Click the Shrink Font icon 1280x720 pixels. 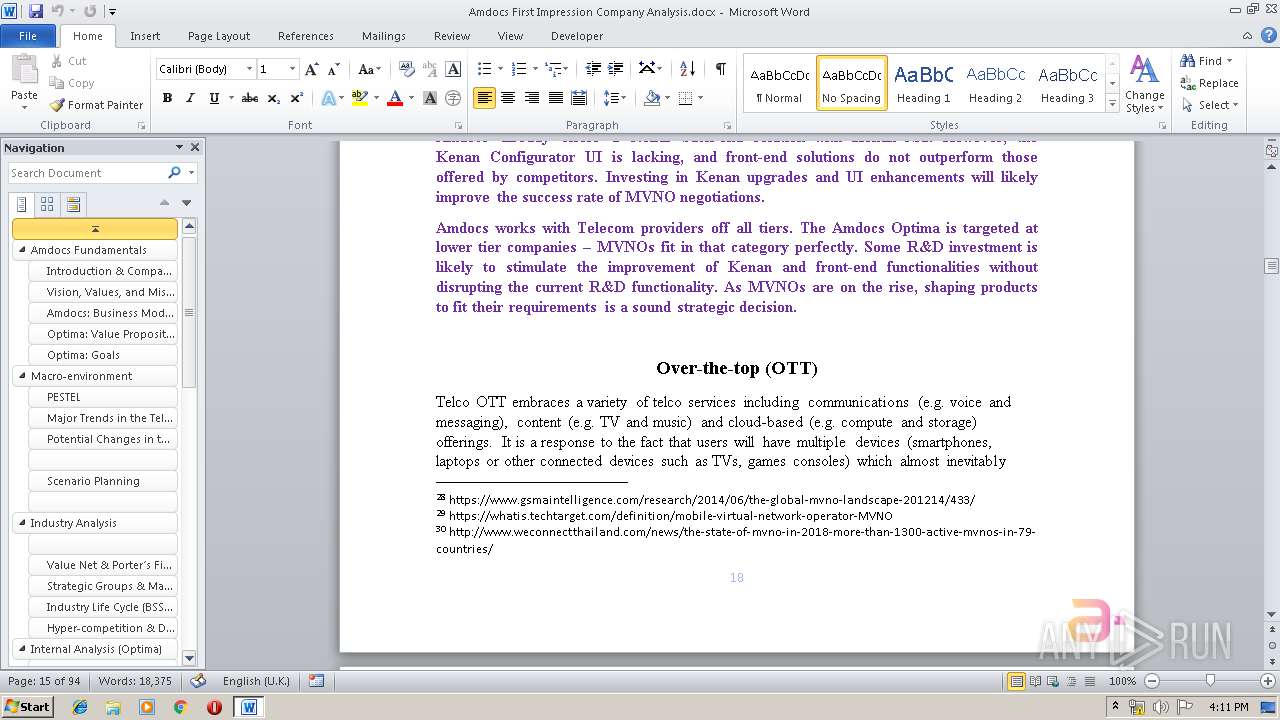(333, 69)
